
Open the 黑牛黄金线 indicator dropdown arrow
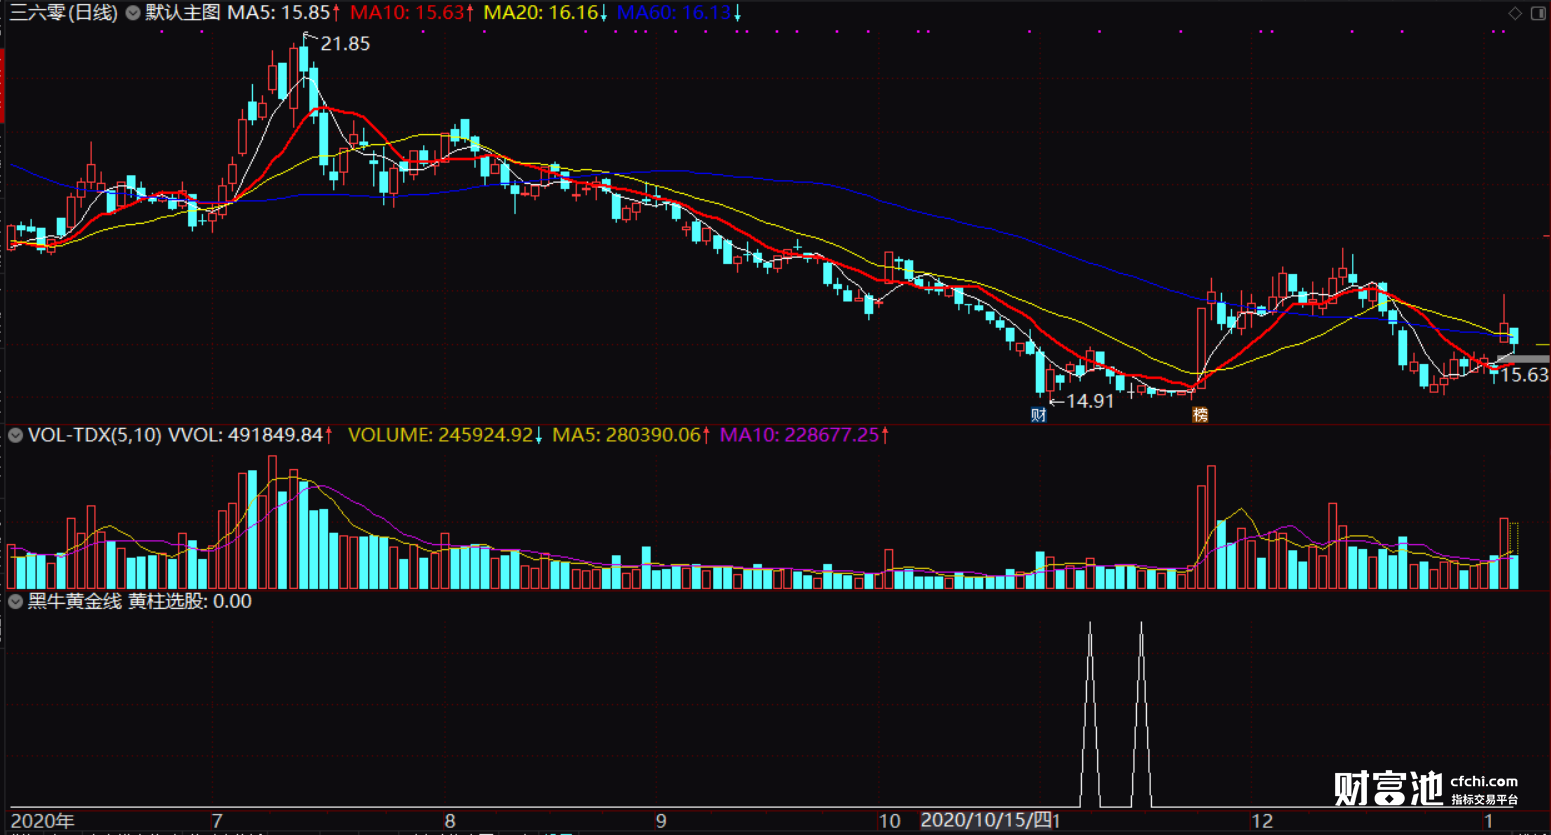pyautogui.click(x=16, y=601)
